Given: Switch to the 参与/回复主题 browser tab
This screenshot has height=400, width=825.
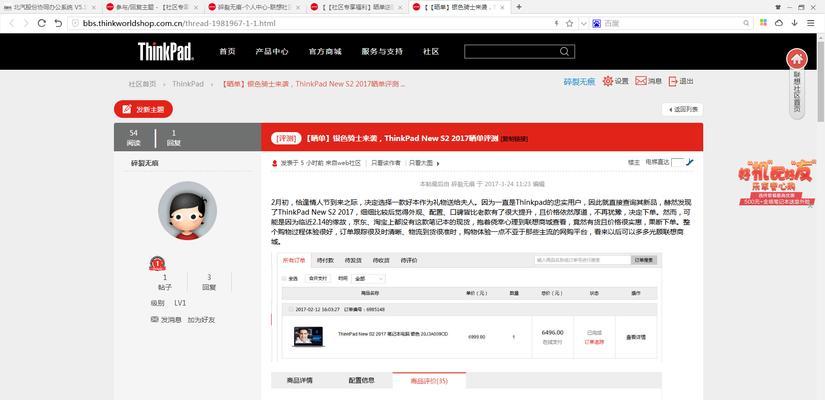Looking at the screenshot, I should pyautogui.click(x=153, y=7).
